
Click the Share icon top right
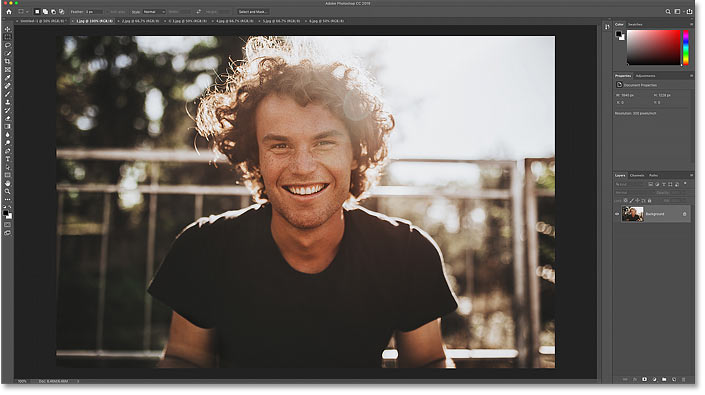[x=689, y=12]
